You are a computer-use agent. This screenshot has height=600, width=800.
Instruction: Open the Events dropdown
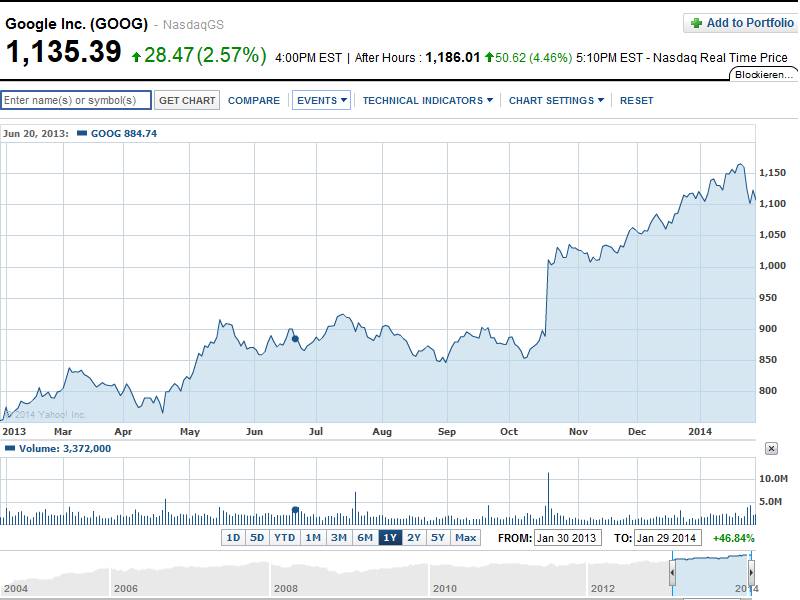point(321,101)
